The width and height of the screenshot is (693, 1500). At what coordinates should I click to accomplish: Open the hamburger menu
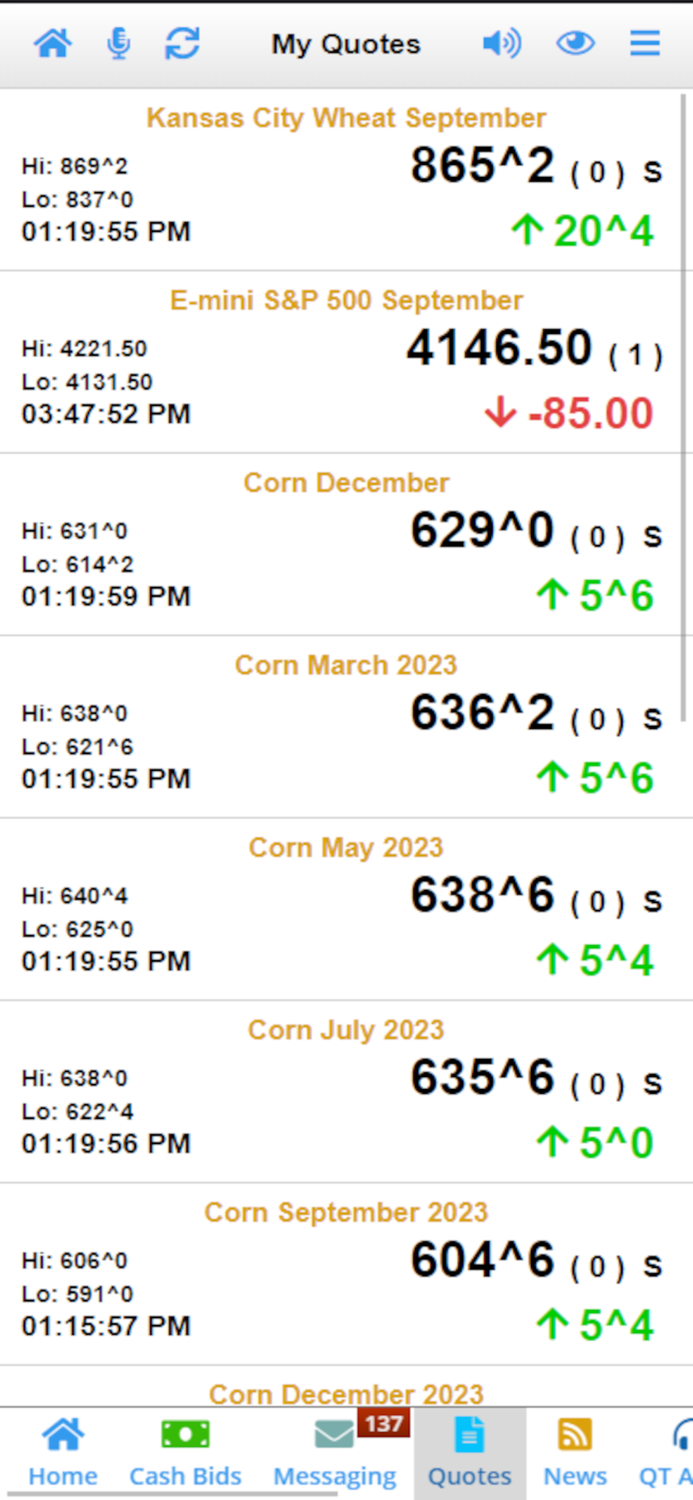[x=645, y=42]
